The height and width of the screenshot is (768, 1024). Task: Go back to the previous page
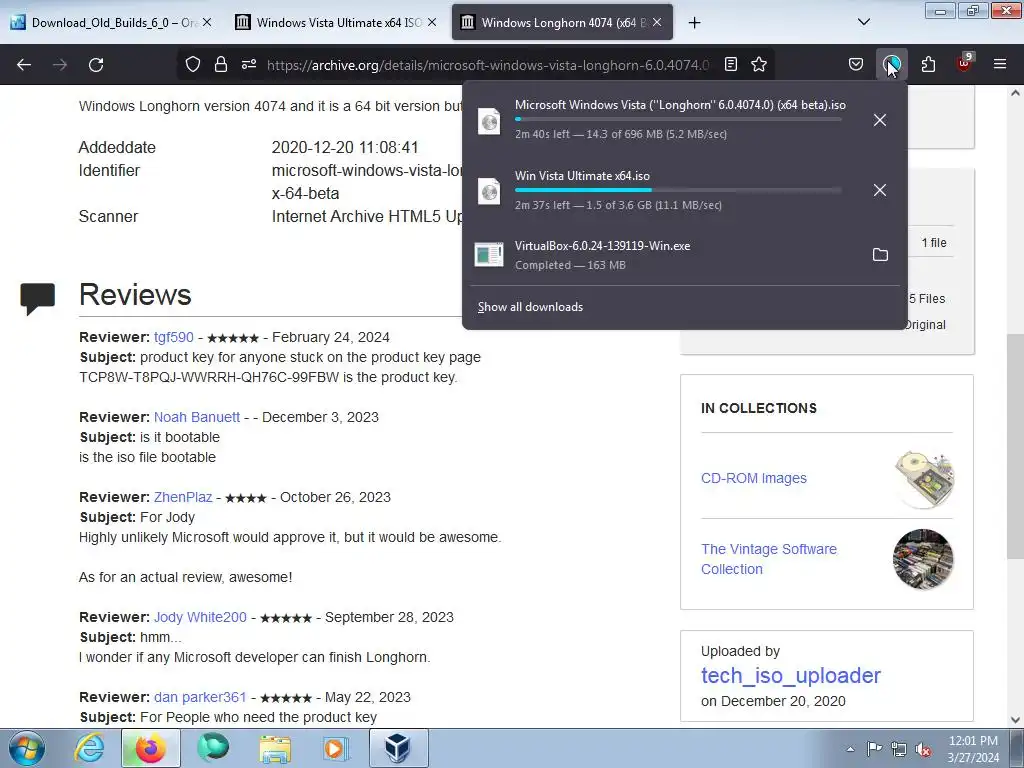24,65
